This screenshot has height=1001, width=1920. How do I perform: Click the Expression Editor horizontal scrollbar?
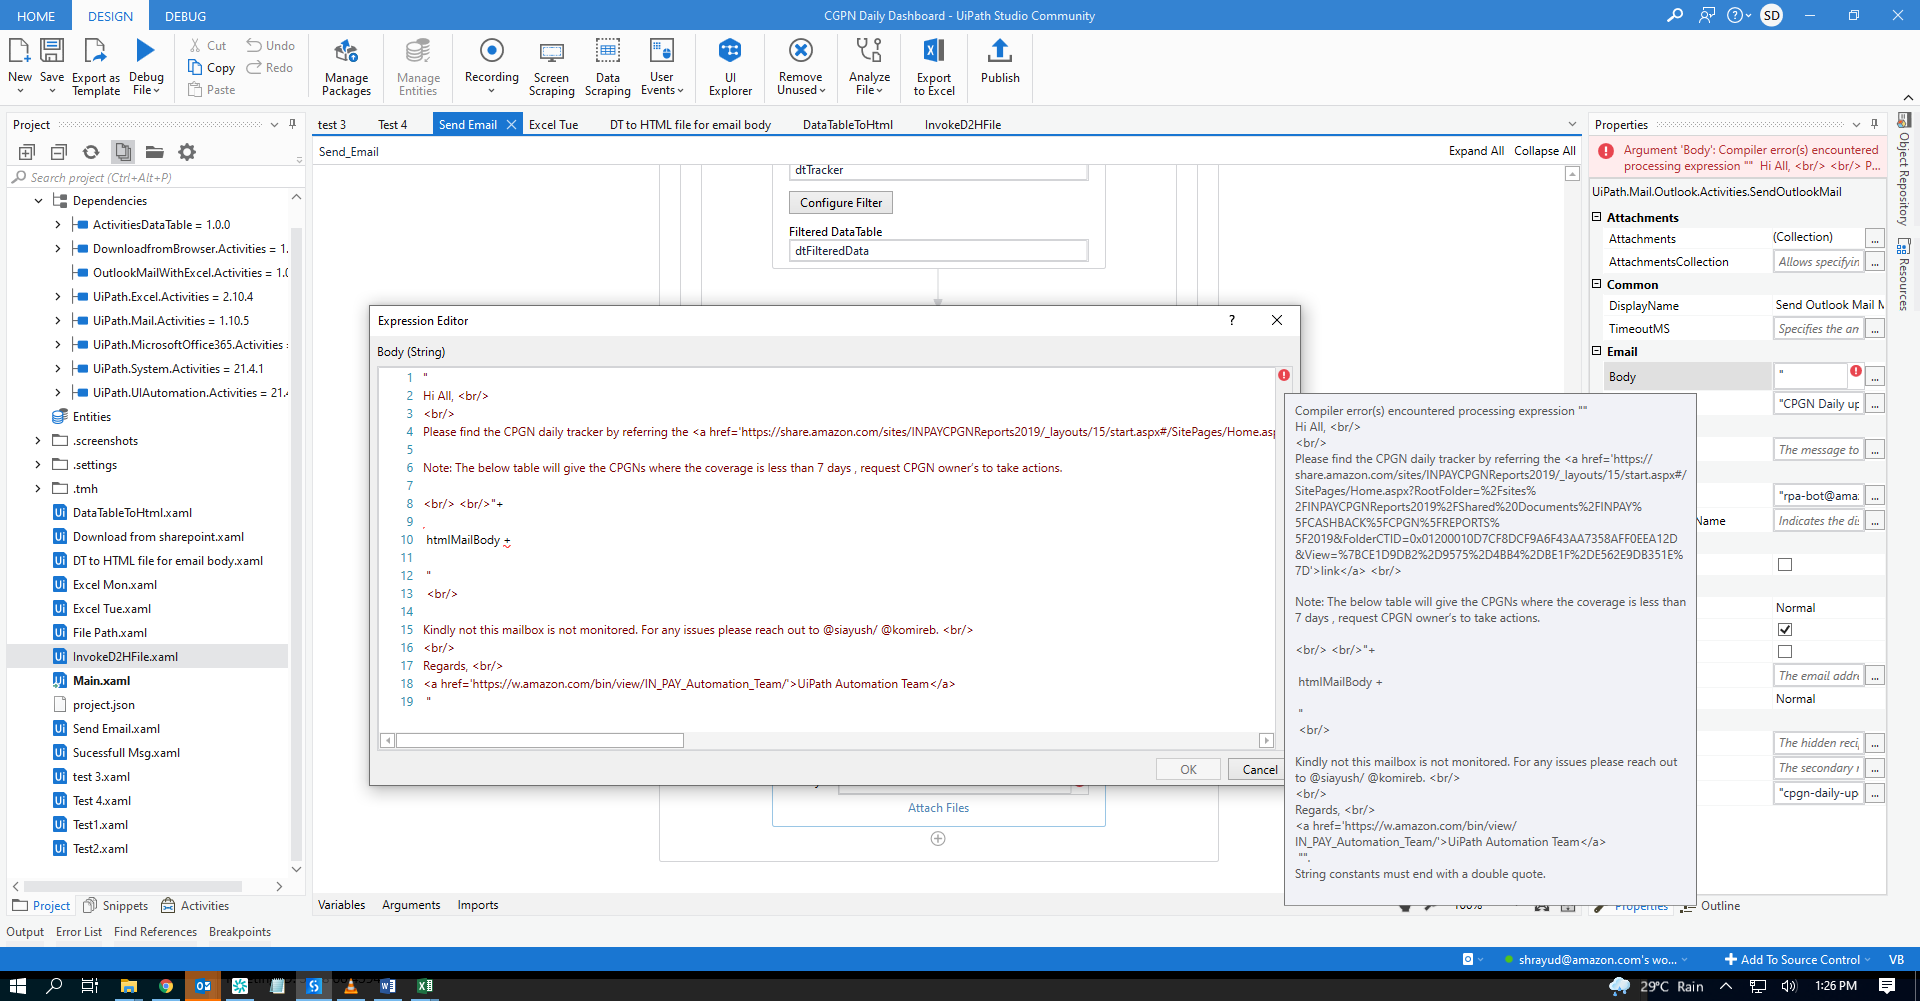point(540,741)
